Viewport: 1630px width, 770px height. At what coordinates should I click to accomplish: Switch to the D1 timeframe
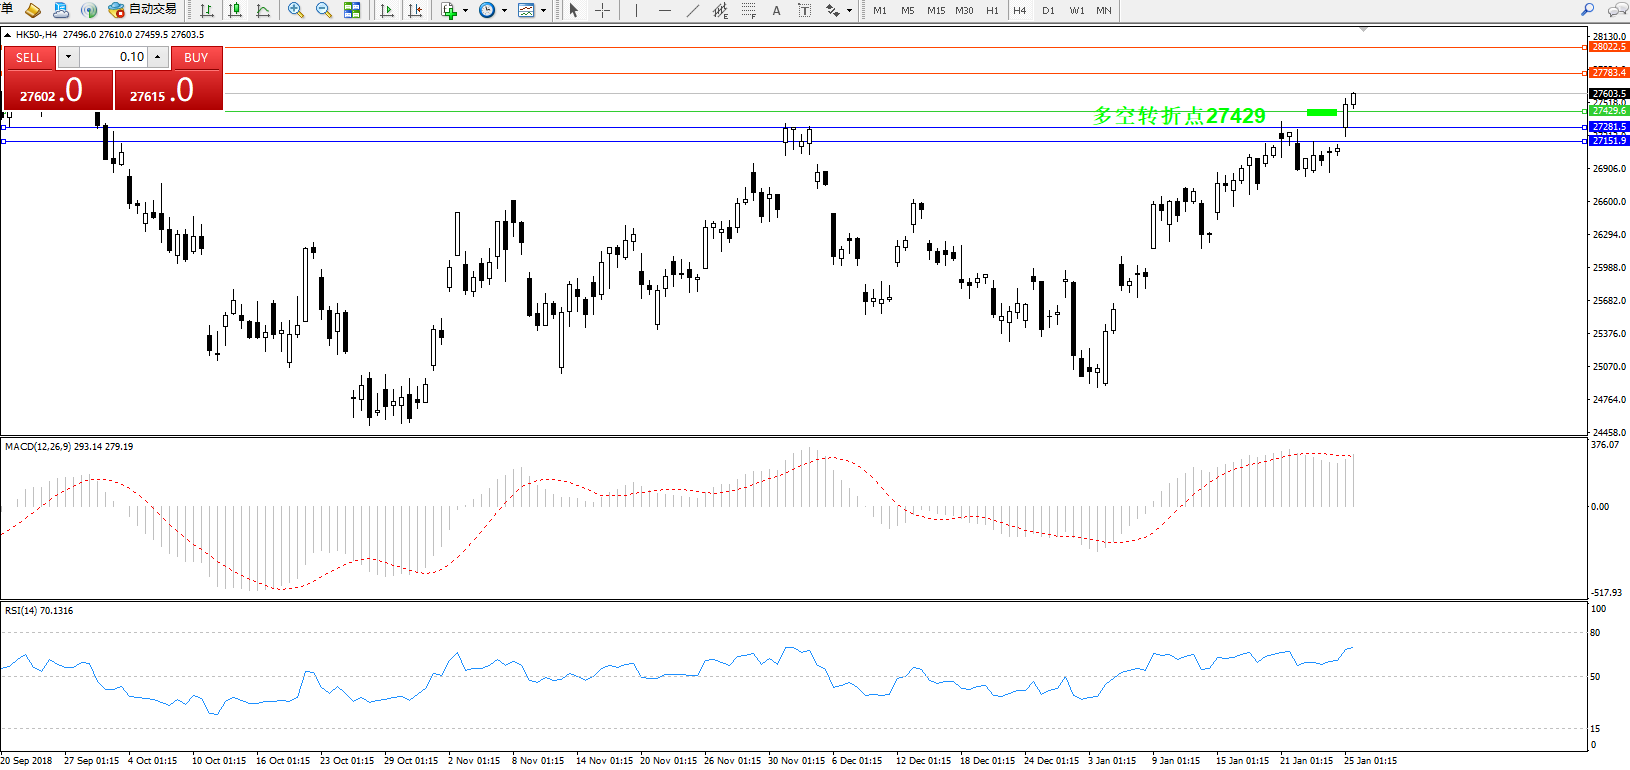[x=1048, y=10]
